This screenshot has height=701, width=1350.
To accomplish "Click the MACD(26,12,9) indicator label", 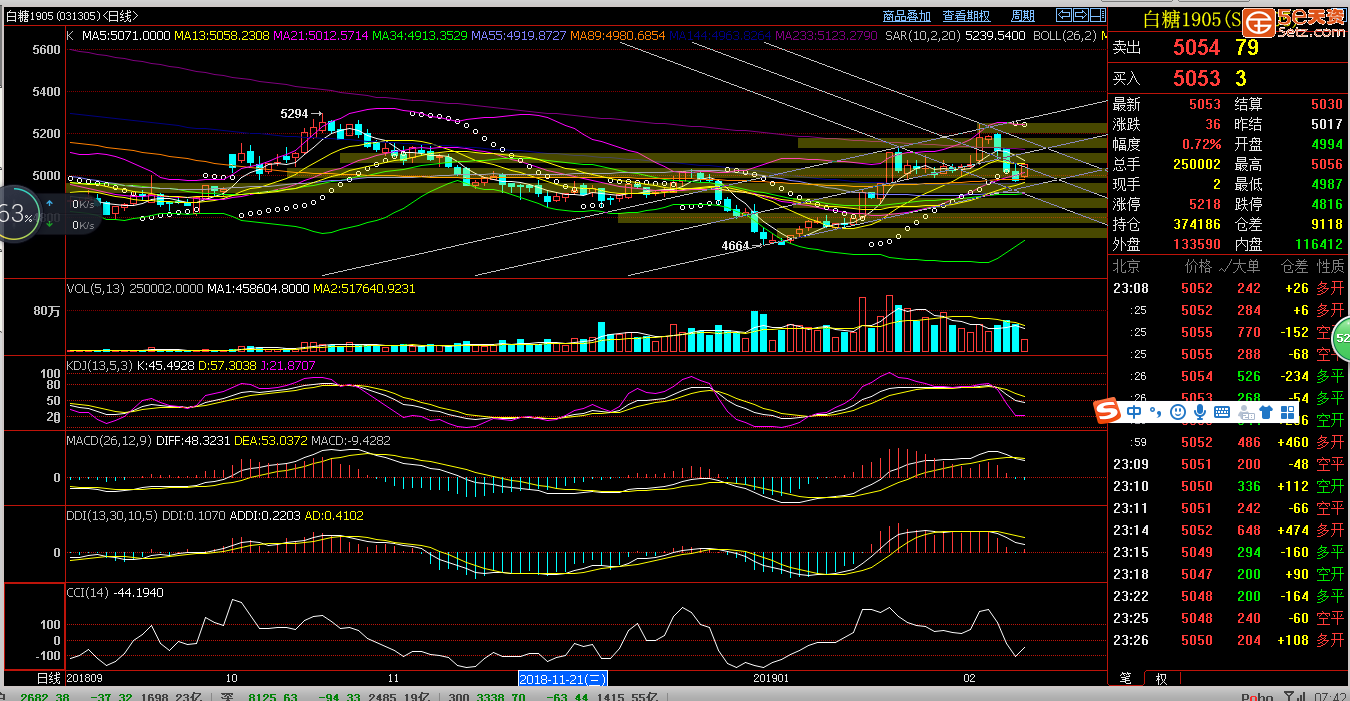I will [x=110, y=440].
